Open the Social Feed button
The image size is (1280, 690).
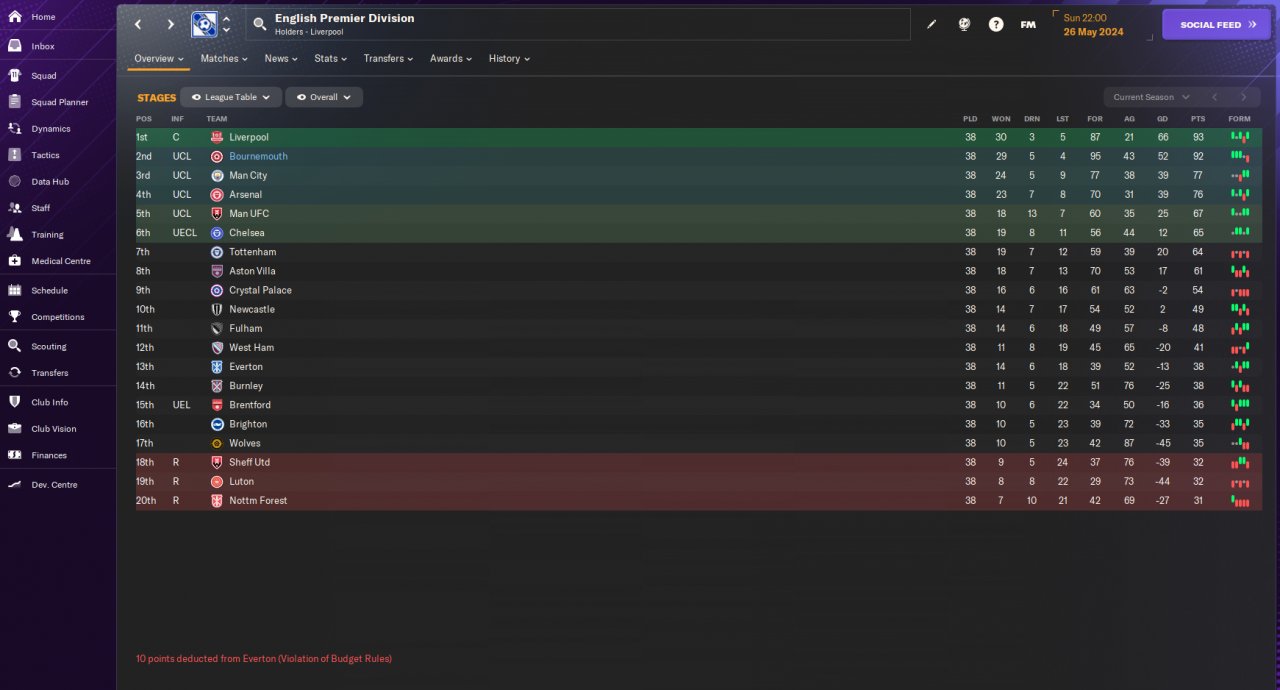(x=1215, y=24)
